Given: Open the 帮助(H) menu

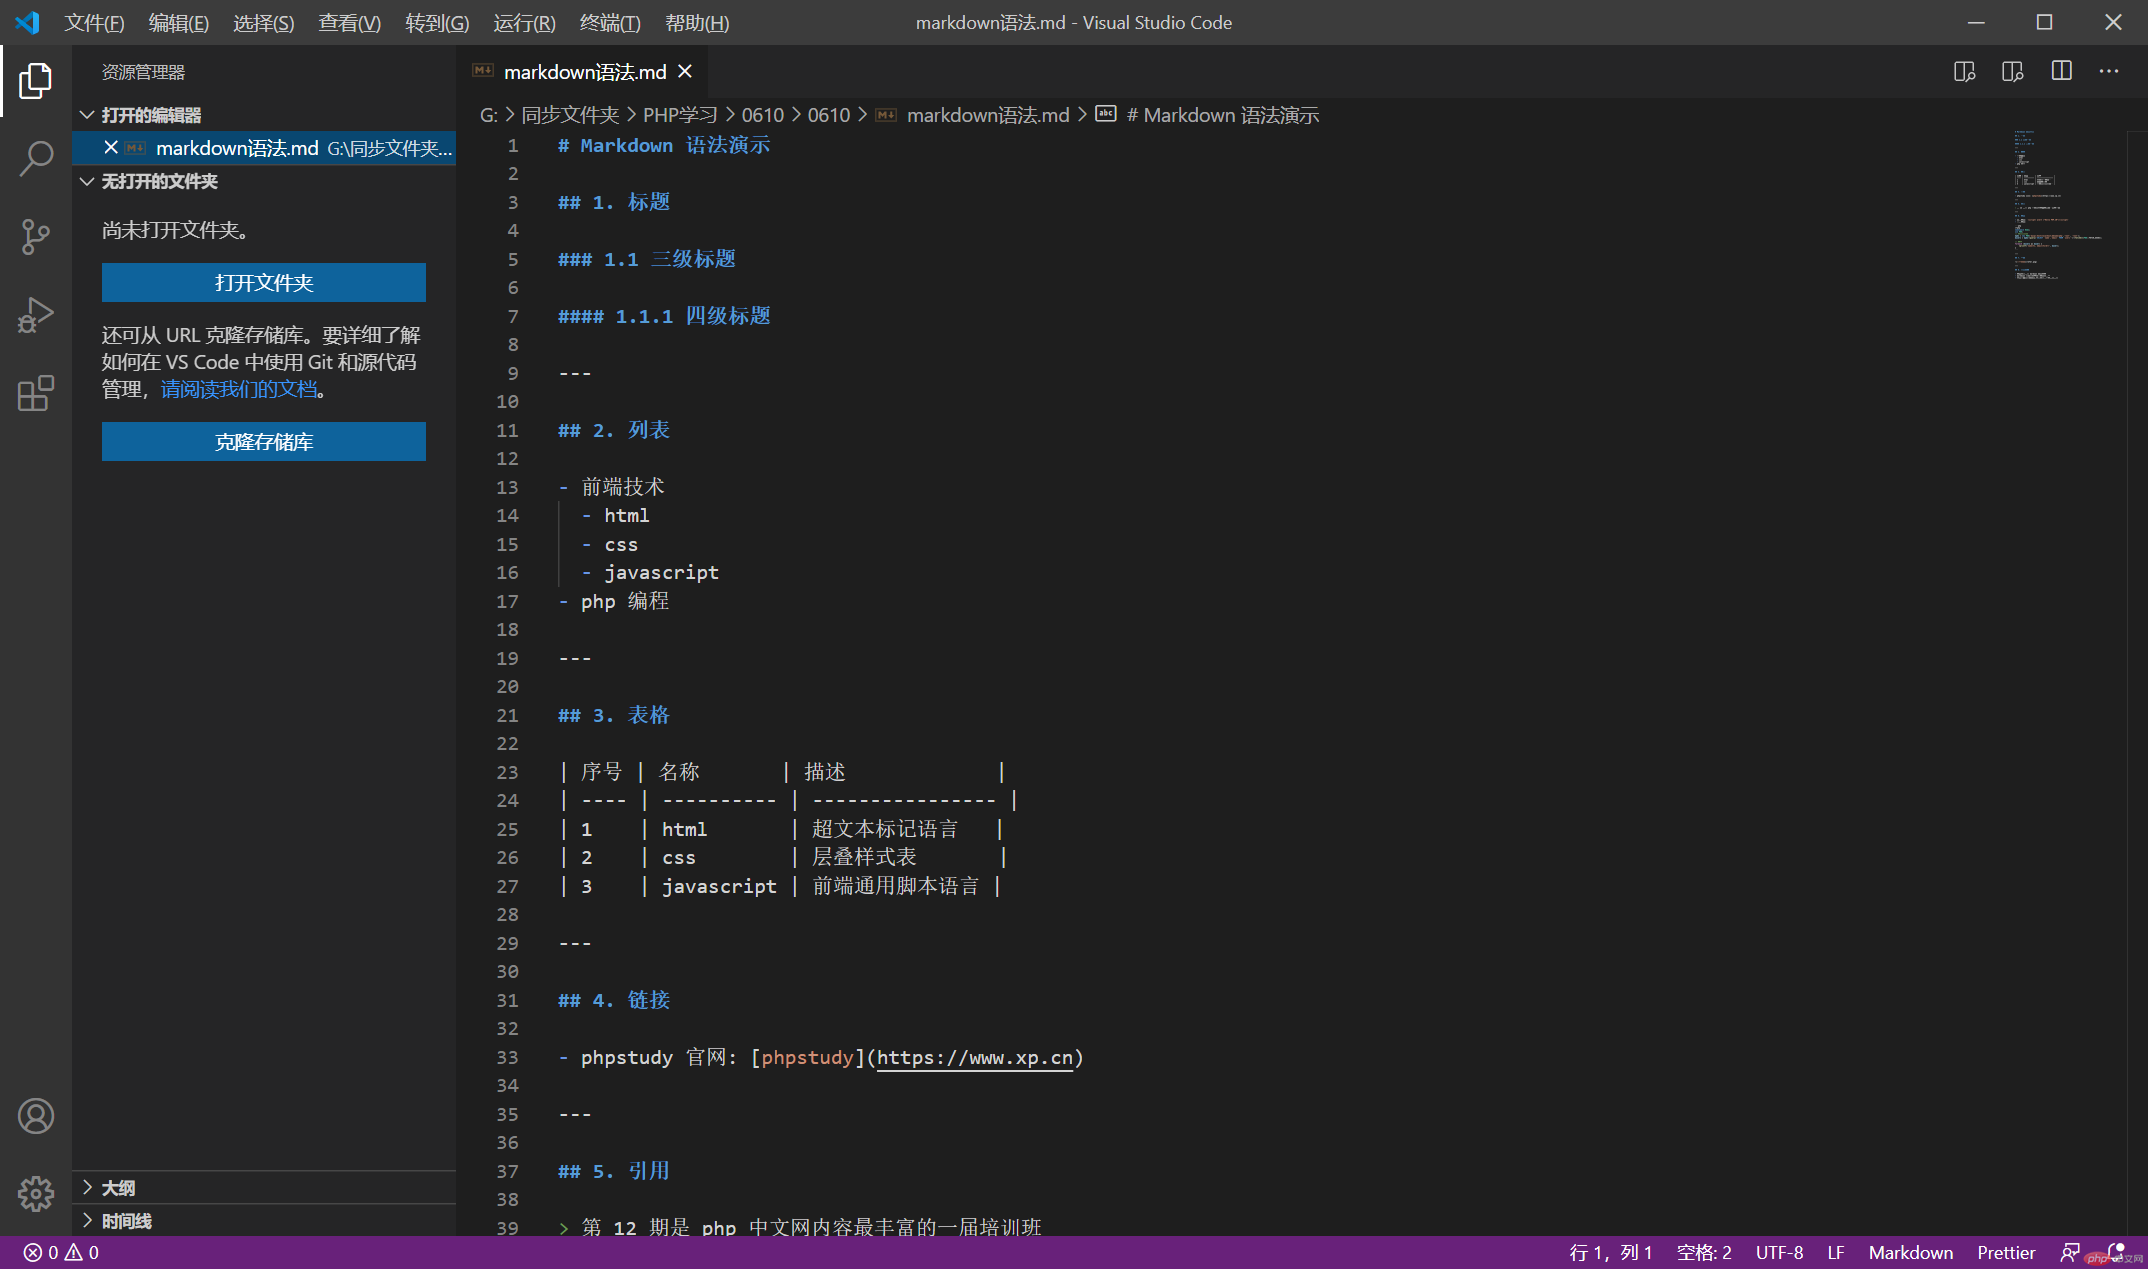Looking at the screenshot, I should (696, 22).
